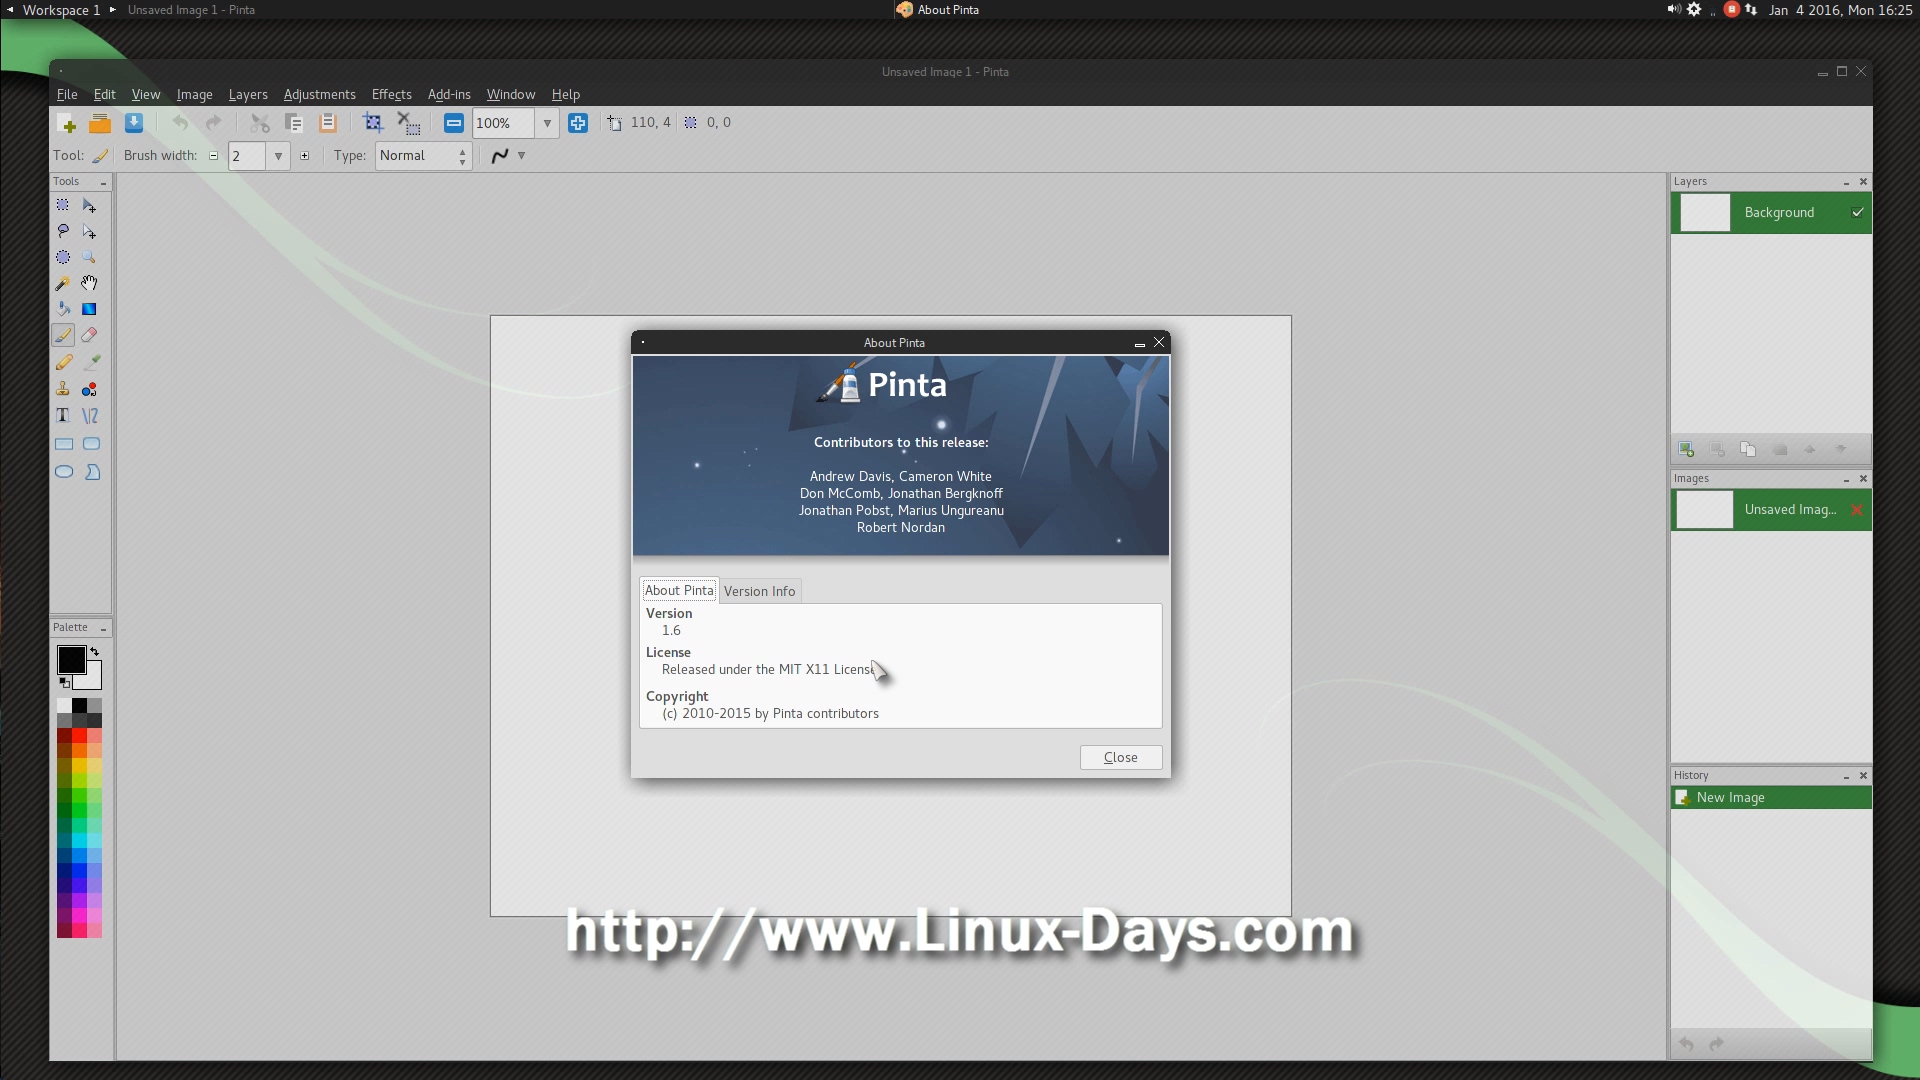Collapse the Palette panel minimize arrow
Viewport: 1920px width, 1080px height.
tap(103, 629)
